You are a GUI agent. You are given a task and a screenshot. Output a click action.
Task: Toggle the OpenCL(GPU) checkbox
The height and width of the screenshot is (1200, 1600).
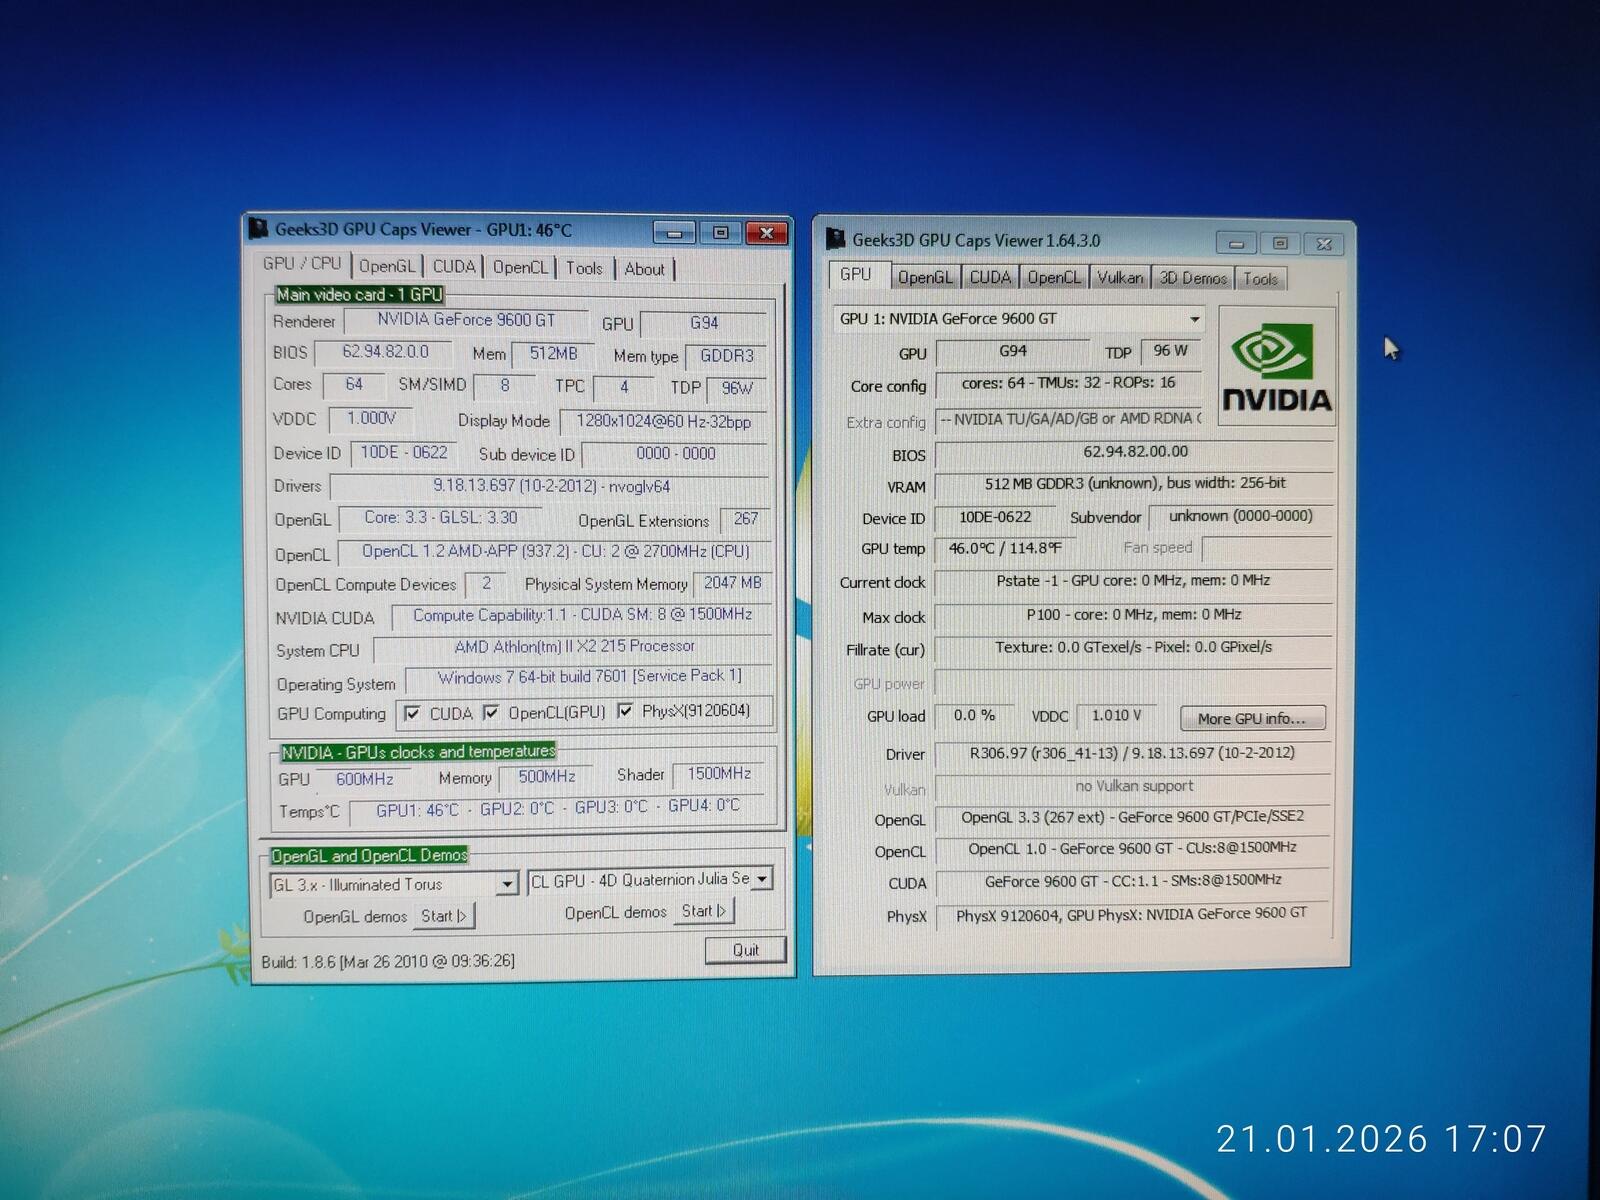point(491,712)
